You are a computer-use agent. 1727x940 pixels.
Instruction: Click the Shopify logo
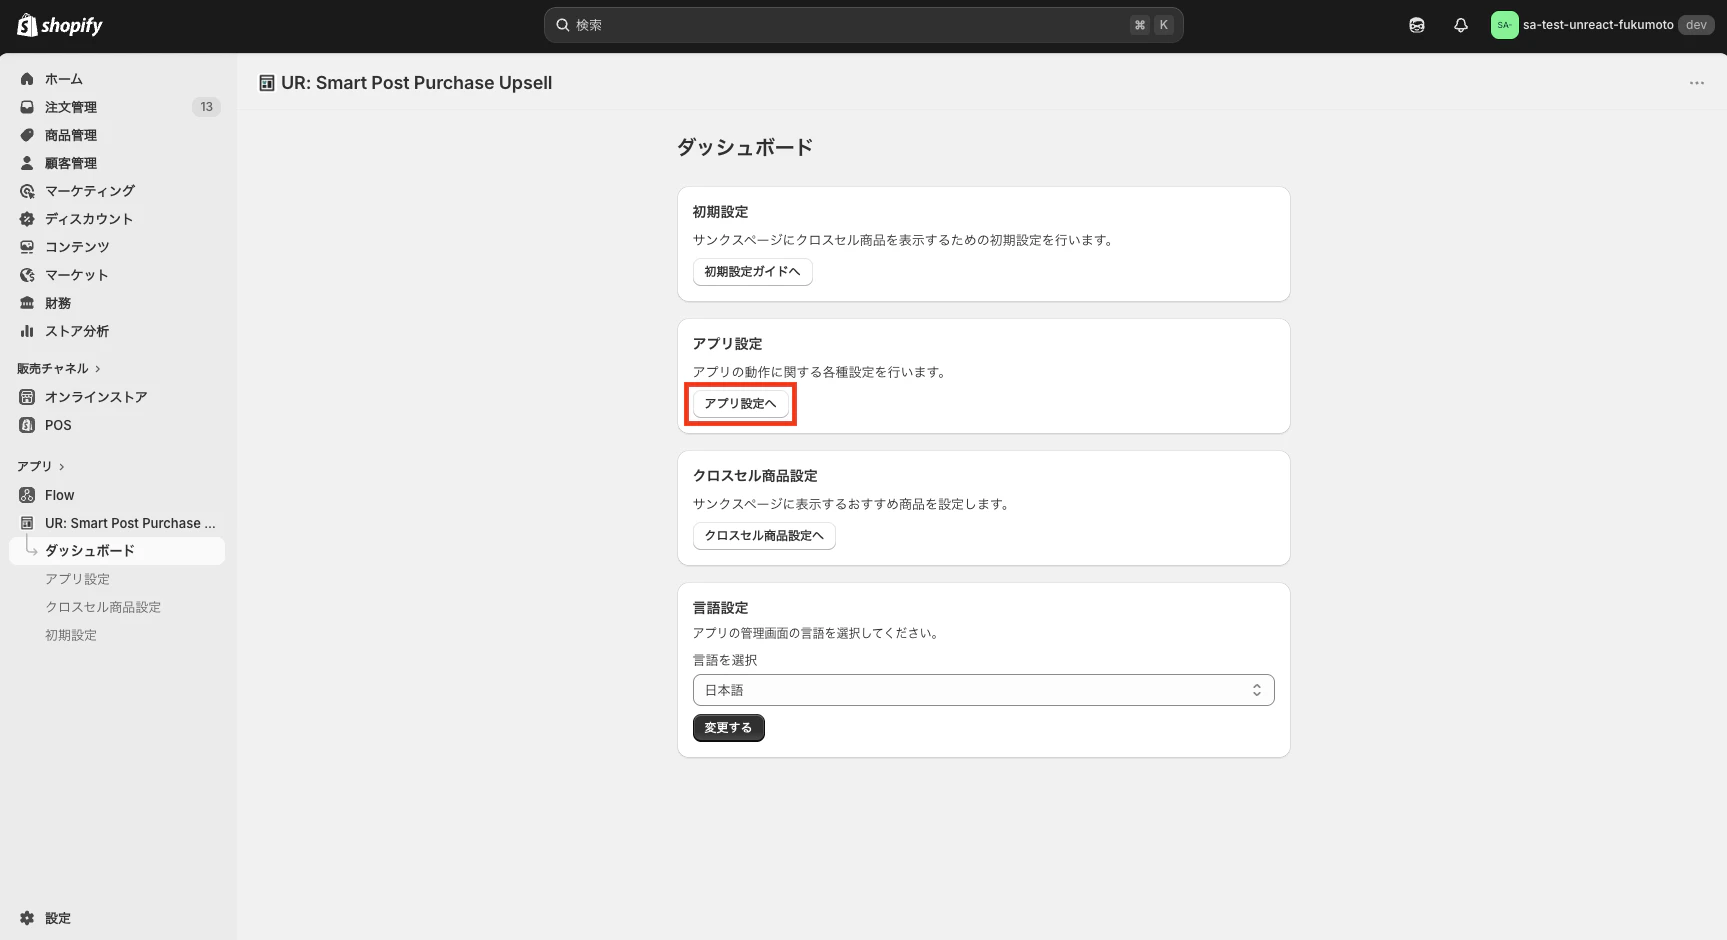tap(60, 25)
